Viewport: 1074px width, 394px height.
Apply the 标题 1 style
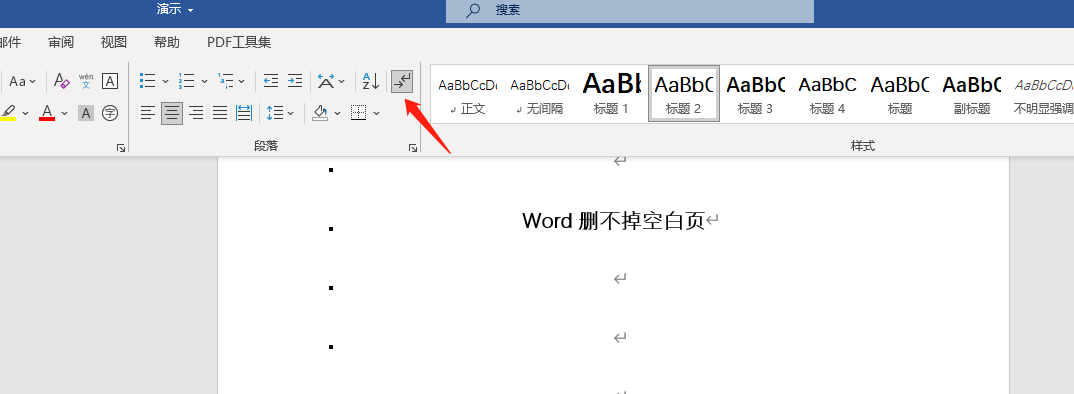611,95
